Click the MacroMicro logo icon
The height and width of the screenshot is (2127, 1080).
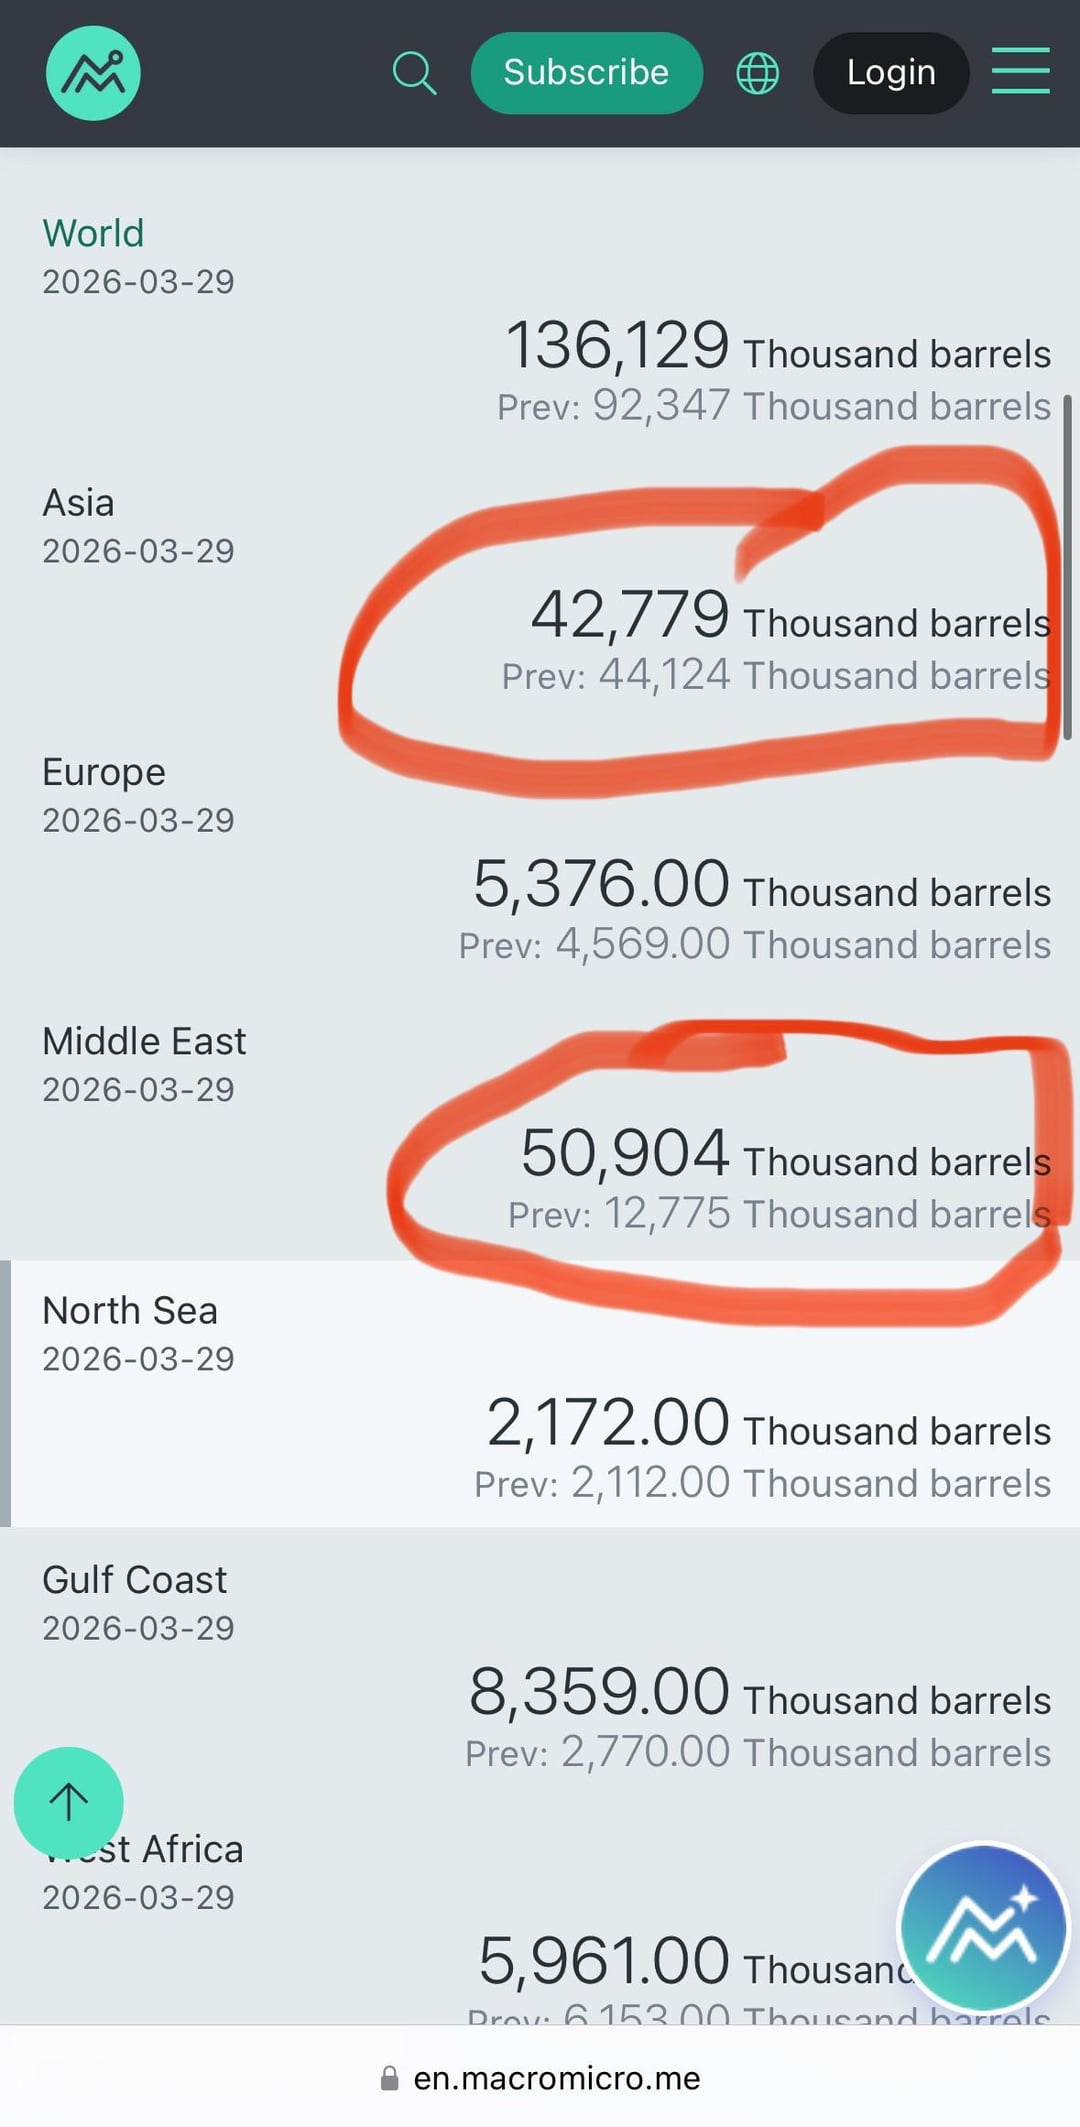pyautogui.click(x=93, y=73)
